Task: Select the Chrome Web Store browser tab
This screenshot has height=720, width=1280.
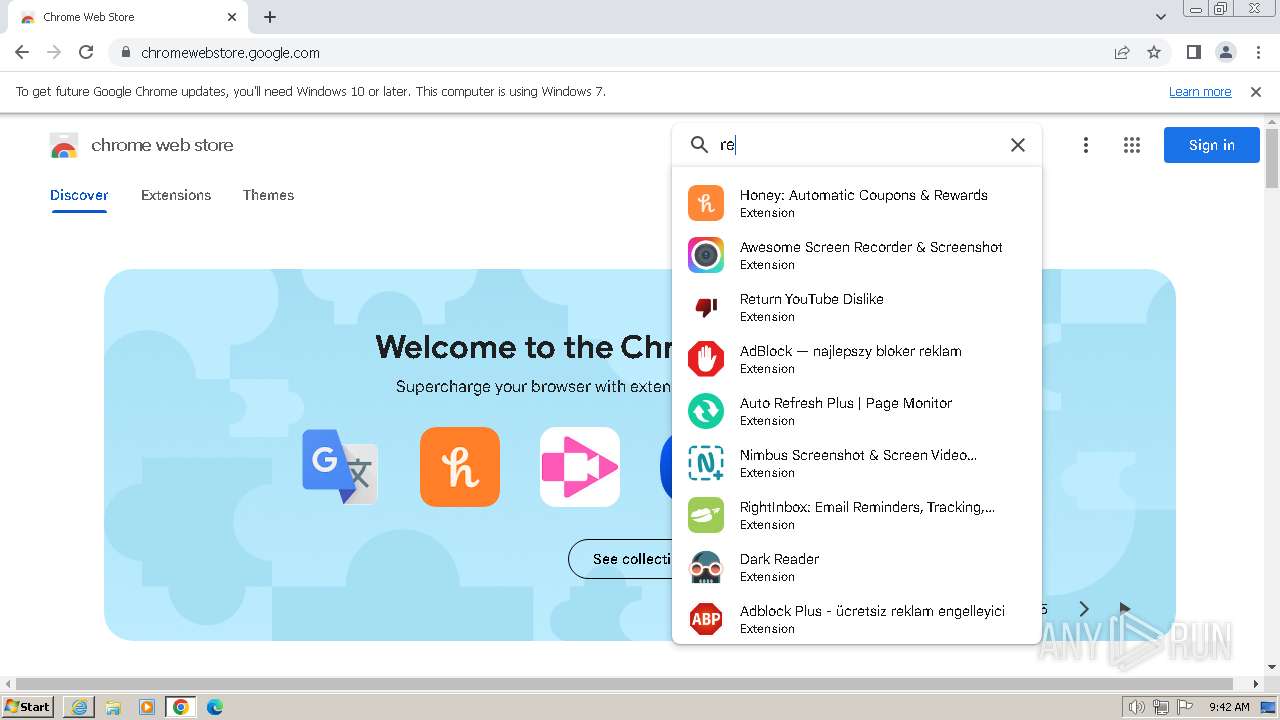Action: tap(128, 17)
